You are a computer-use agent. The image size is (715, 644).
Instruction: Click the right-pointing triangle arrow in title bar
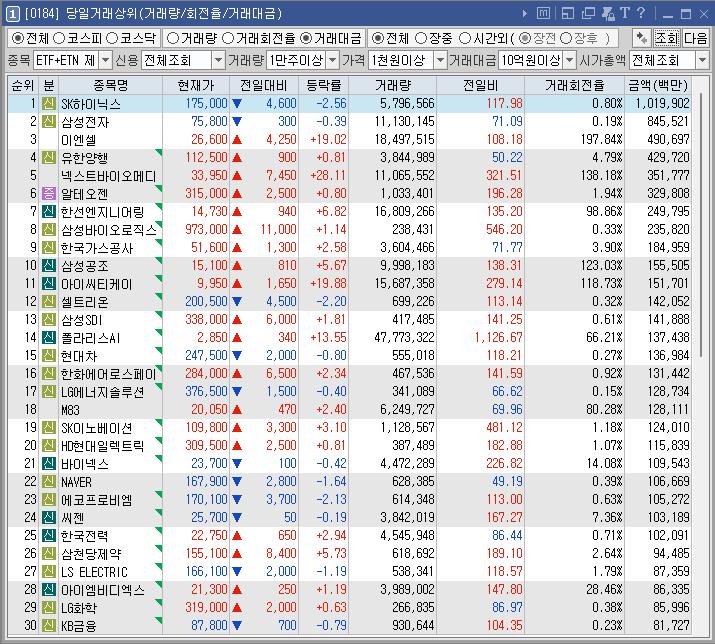(x=524, y=14)
